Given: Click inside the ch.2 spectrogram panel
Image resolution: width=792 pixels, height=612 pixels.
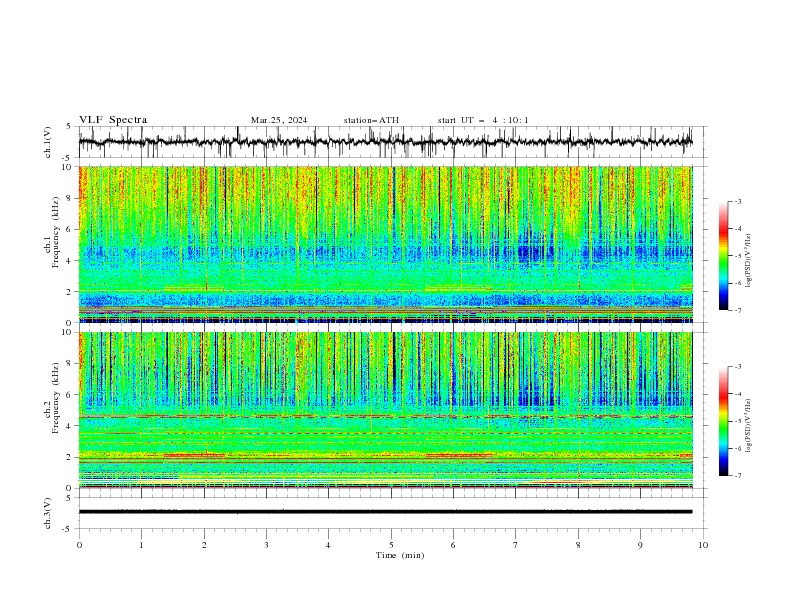Looking at the screenshot, I should 386,410.
